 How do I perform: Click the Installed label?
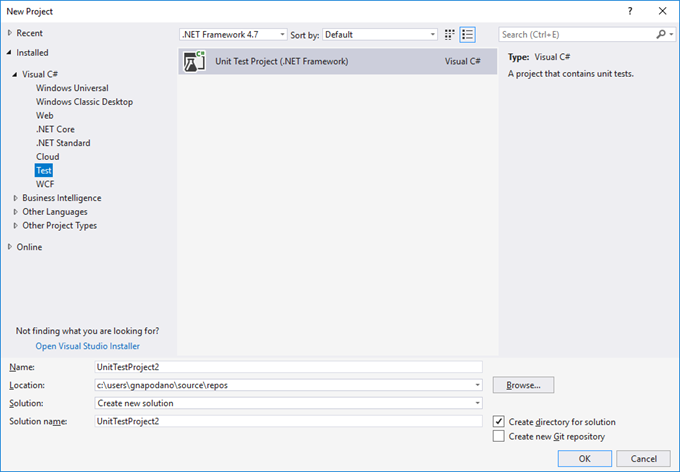click(x=32, y=53)
